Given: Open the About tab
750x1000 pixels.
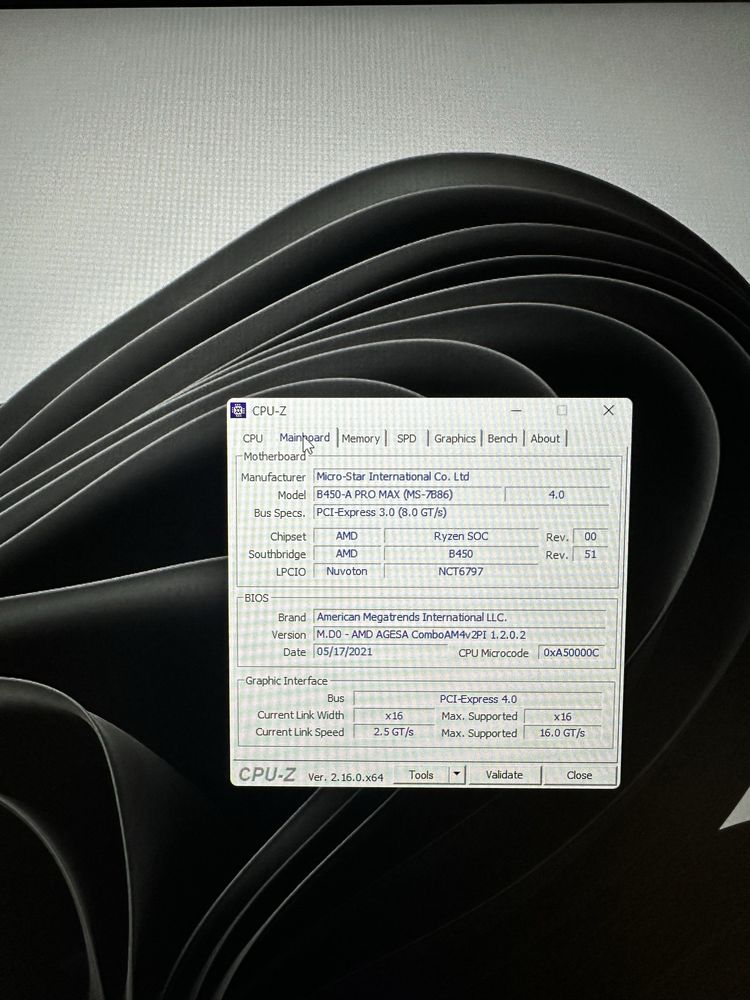Looking at the screenshot, I should (x=545, y=438).
